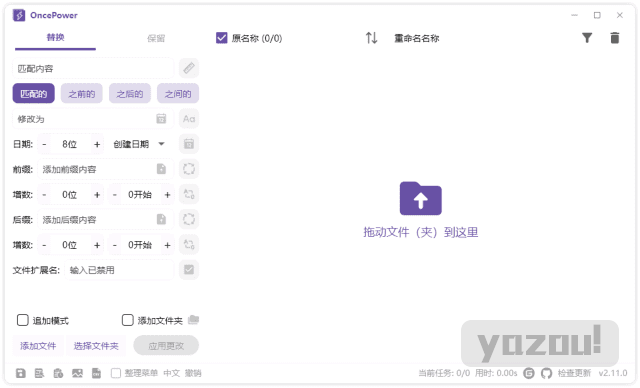Viewport: 640px width, 388px height.
Task: Select the 之前的 mode button
Action: pyautogui.click(x=82, y=93)
